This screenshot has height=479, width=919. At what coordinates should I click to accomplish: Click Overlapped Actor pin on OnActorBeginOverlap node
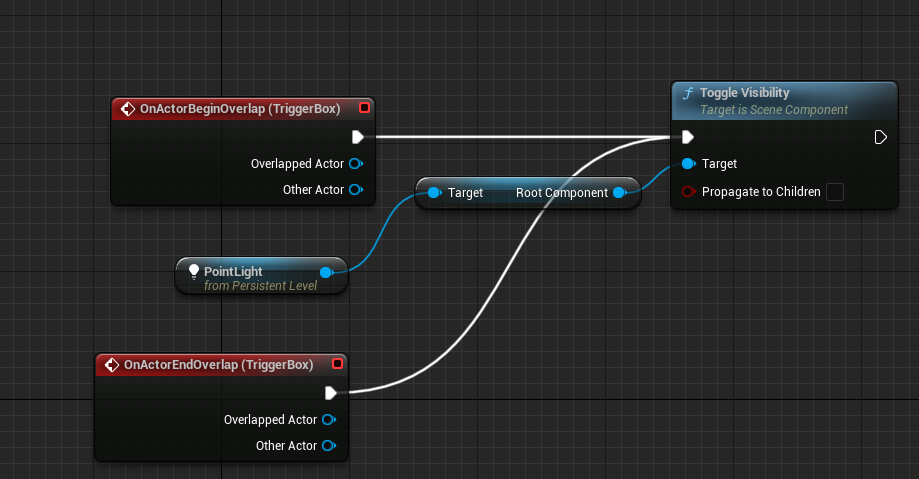point(354,164)
